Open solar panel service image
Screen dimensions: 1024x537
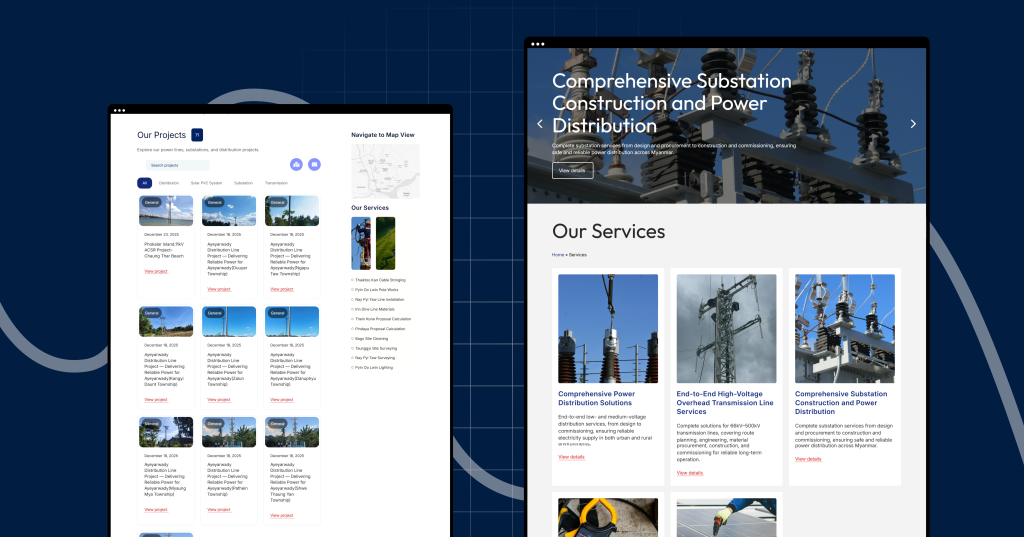click(x=726, y=517)
